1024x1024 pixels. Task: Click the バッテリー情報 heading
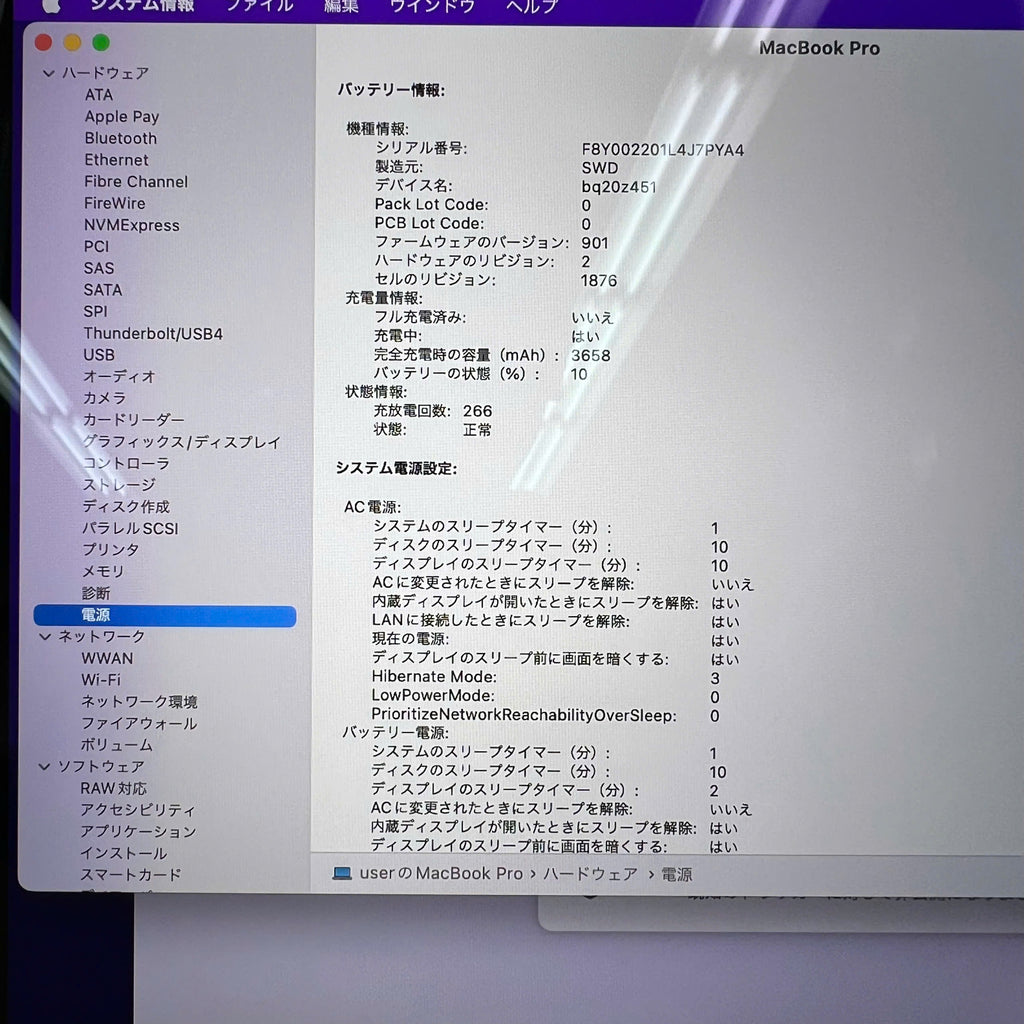point(391,90)
